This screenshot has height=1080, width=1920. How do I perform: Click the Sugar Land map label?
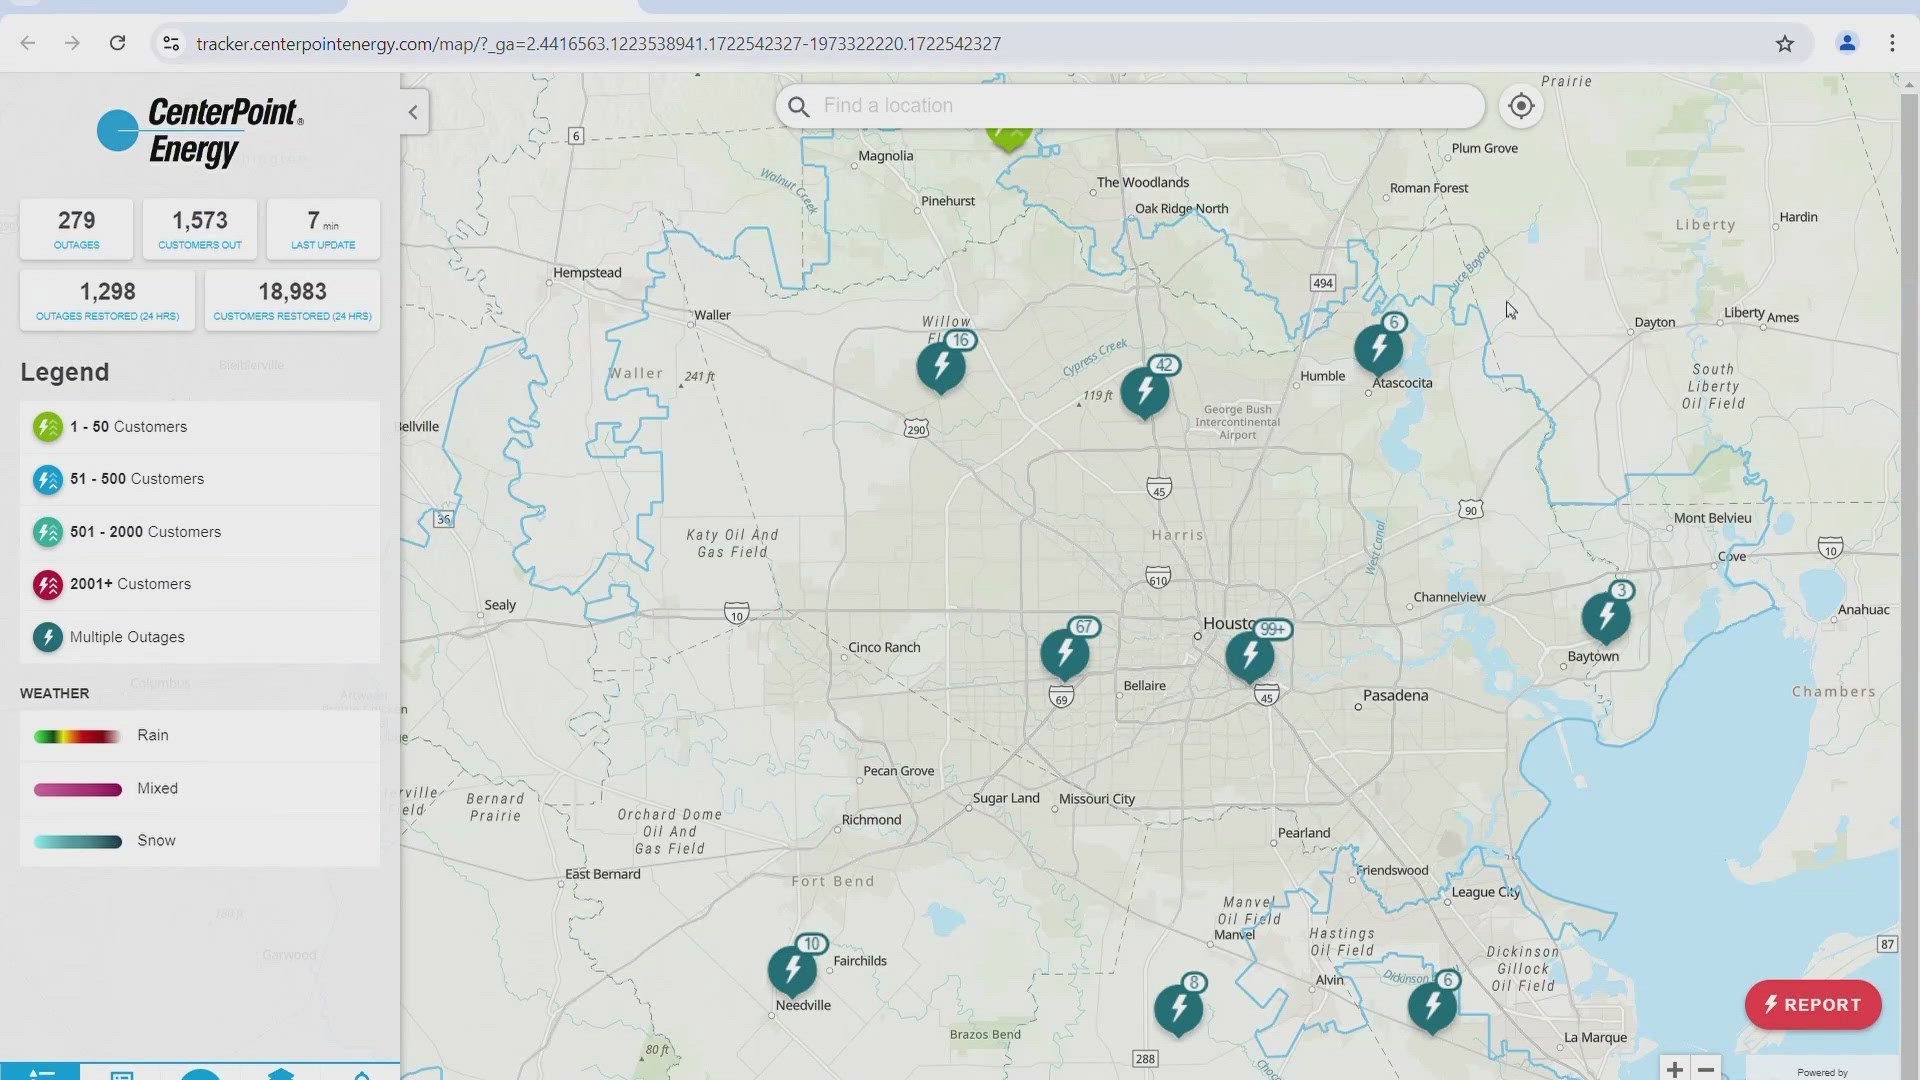[1006, 798]
